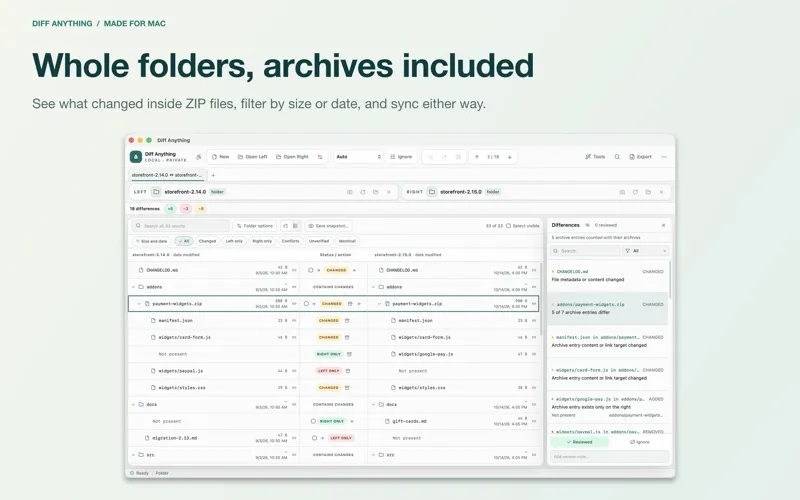Open the Tools menu
This screenshot has height=500, width=800.
click(x=595, y=157)
